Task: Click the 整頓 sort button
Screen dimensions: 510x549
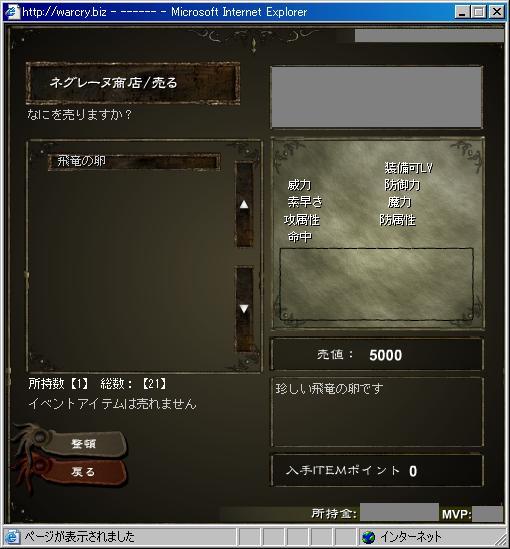Action: [83, 444]
